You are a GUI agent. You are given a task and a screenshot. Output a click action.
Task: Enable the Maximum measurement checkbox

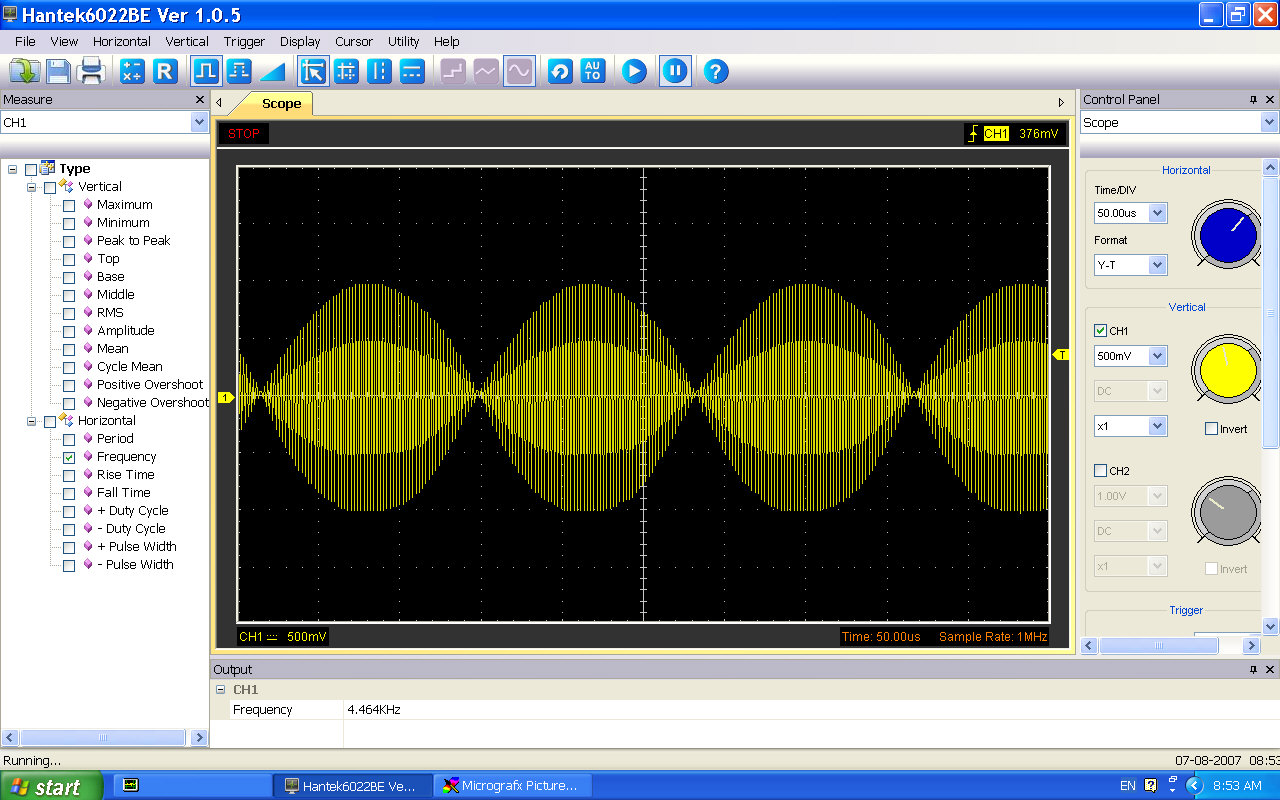coord(69,205)
